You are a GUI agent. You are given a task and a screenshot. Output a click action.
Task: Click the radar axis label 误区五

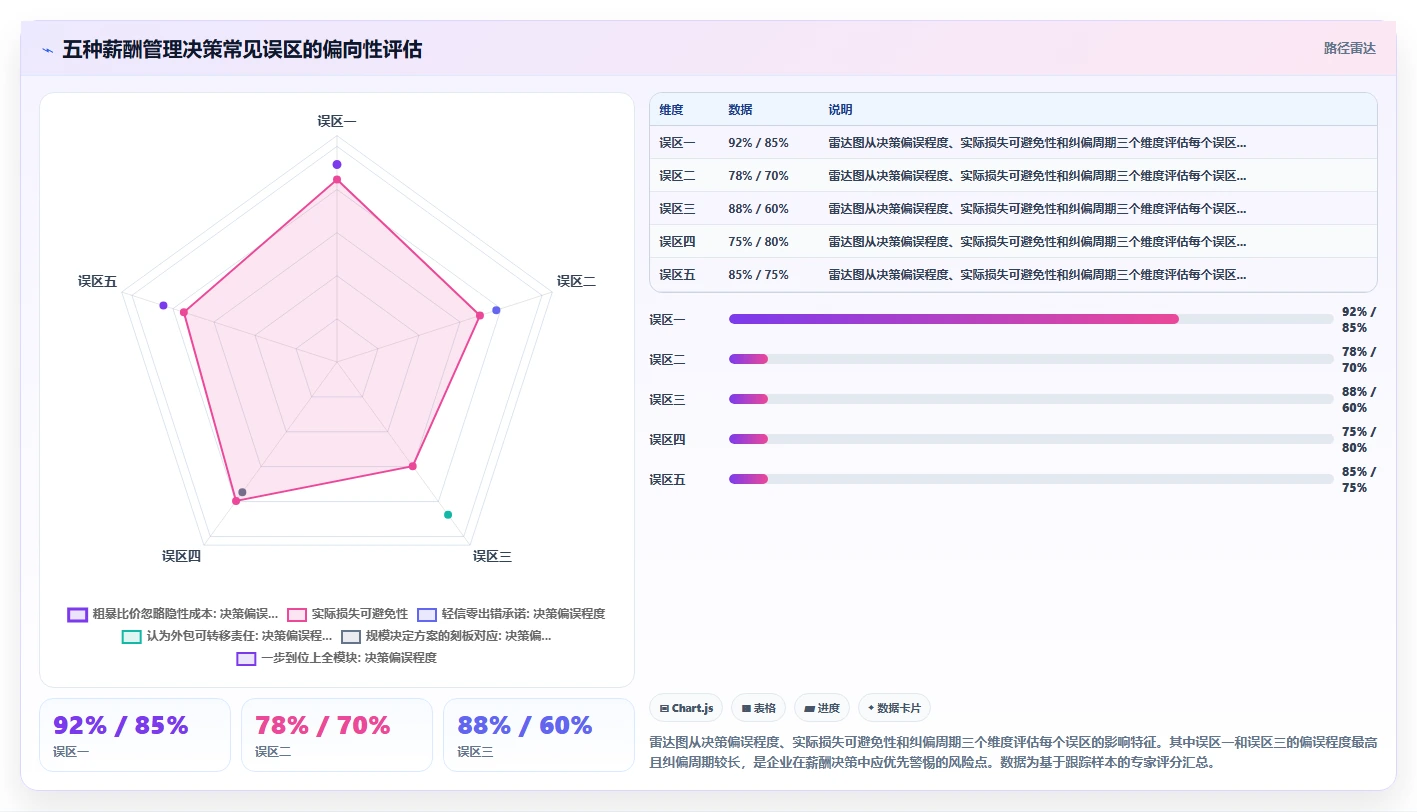(98, 282)
